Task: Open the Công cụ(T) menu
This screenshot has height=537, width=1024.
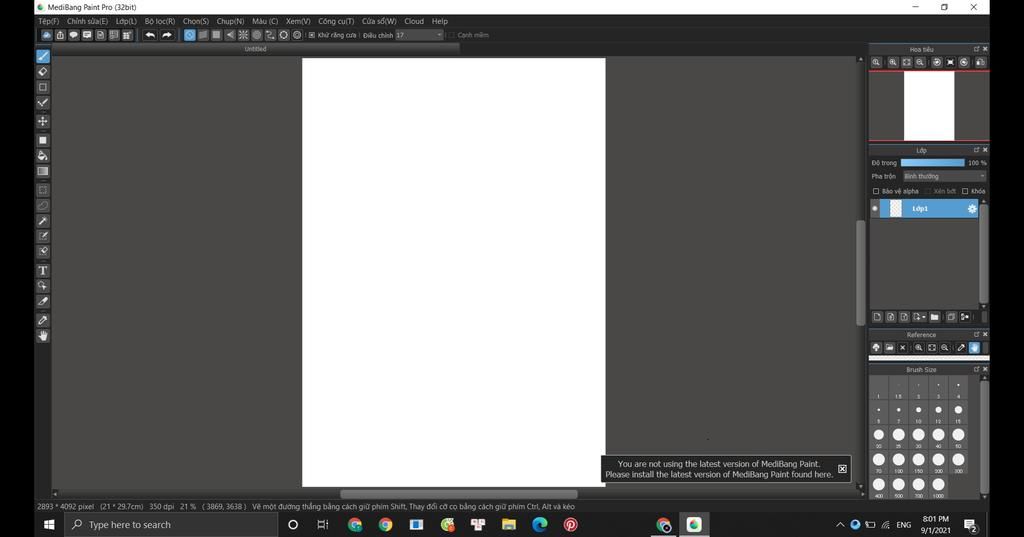Action: [x=336, y=21]
